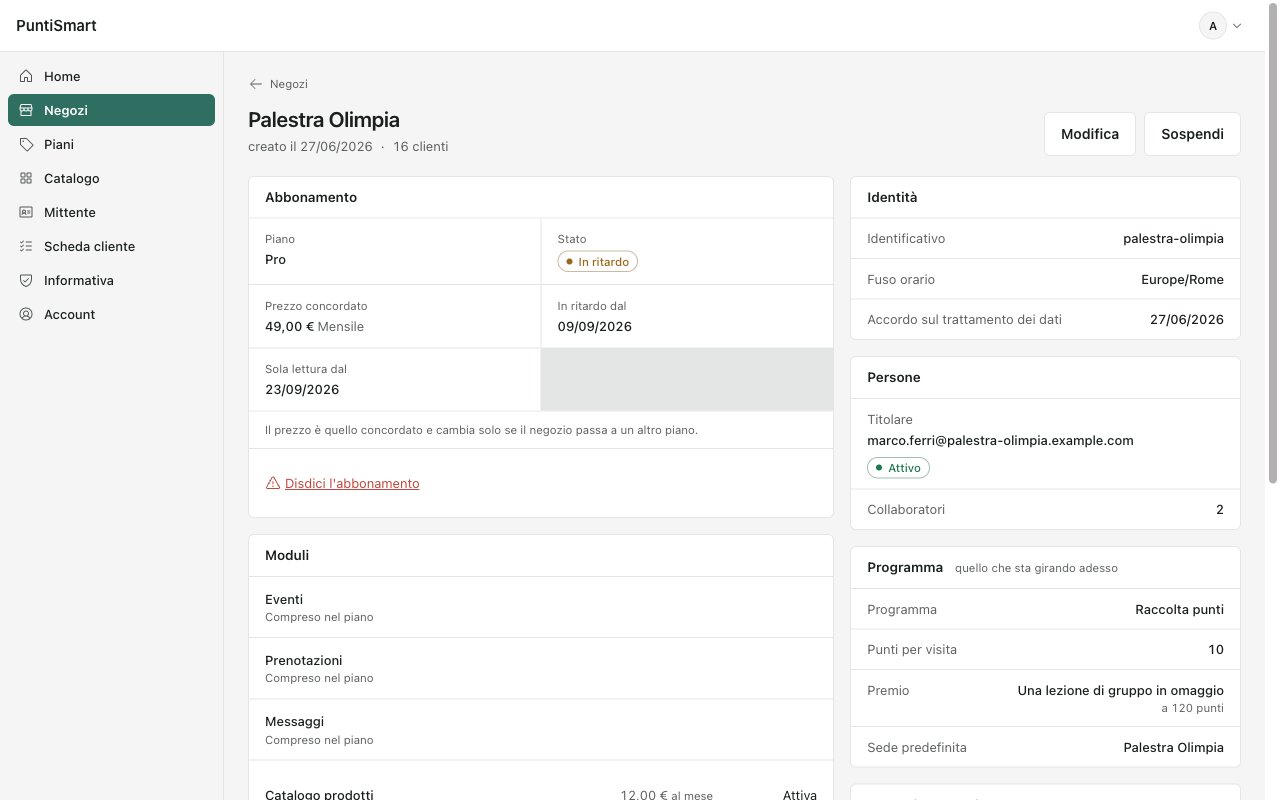Go to the Account page
This screenshot has height=800, width=1280.
(111, 314)
